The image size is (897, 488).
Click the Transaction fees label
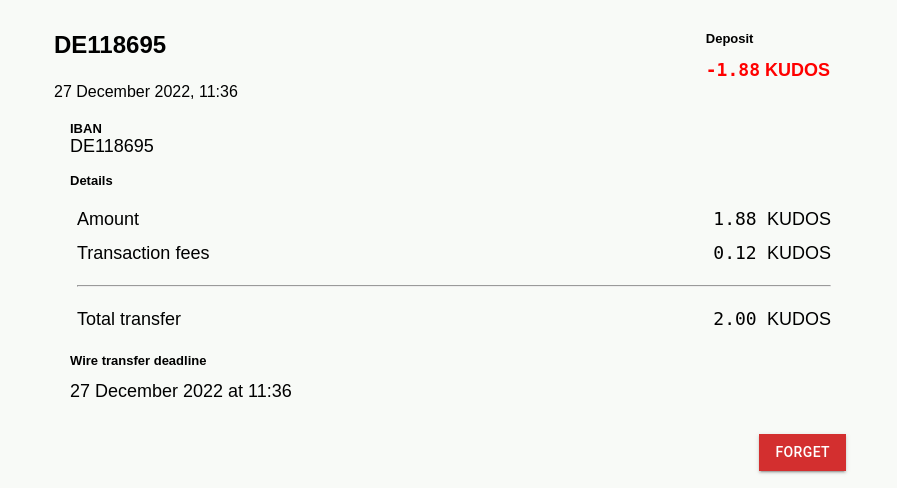pyautogui.click(x=143, y=253)
